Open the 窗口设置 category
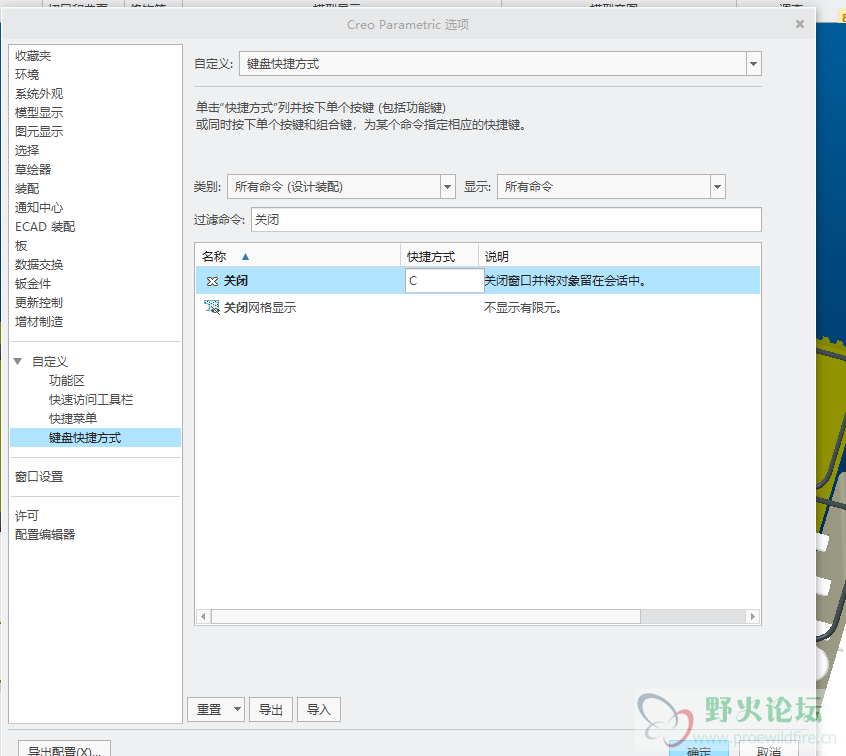846x756 pixels. [39, 476]
